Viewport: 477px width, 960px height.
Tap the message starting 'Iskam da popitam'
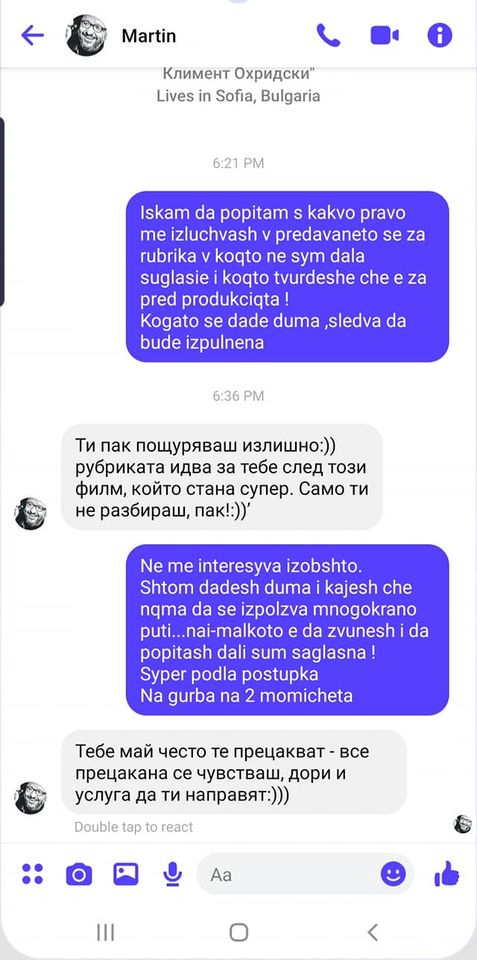(287, 277)
